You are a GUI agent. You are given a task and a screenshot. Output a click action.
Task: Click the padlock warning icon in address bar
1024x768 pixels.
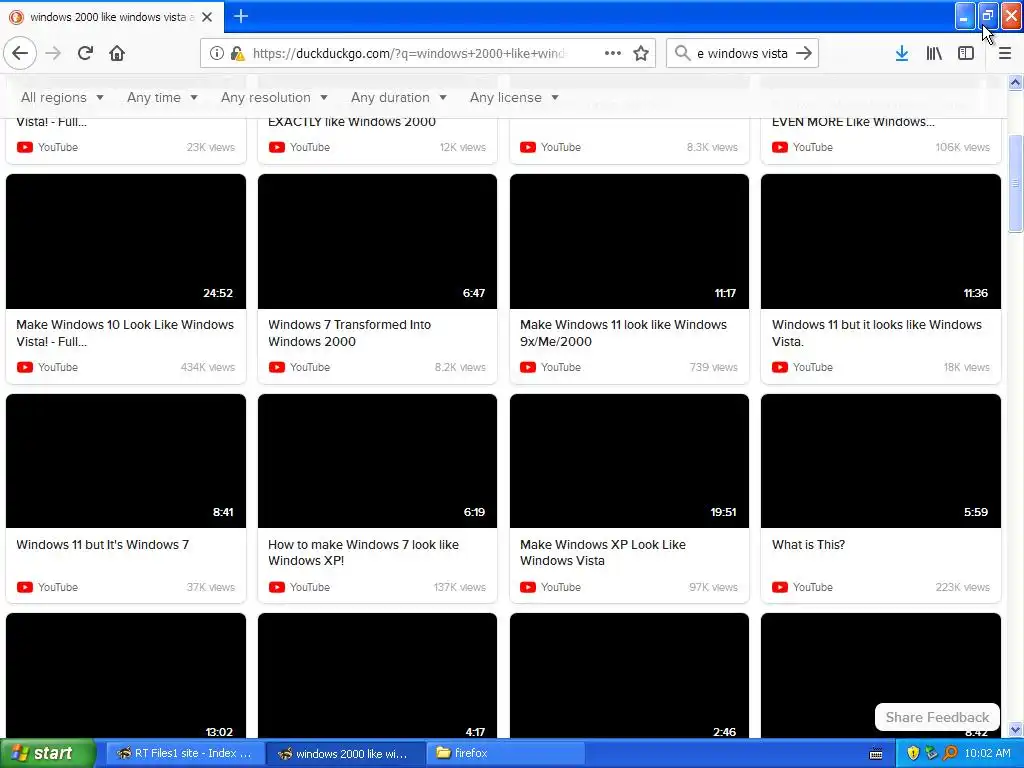click(238, 54)
